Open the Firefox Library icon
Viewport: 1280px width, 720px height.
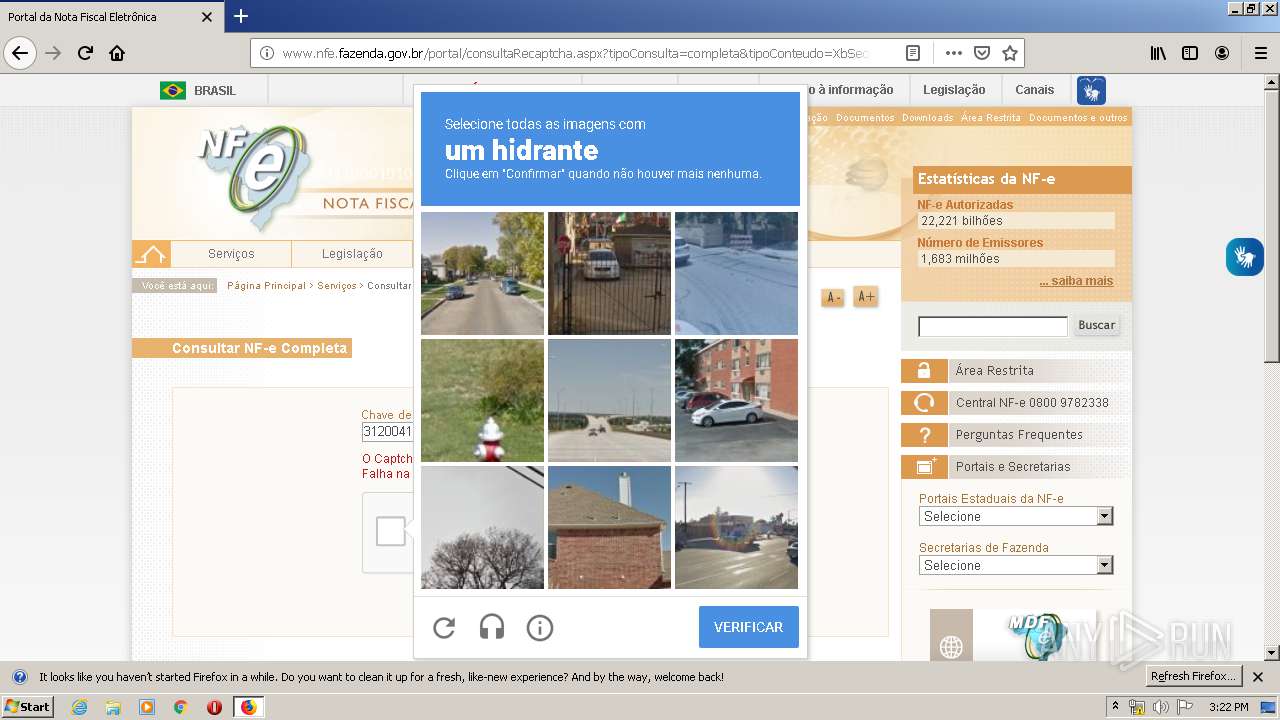[x=1158, y=53]
